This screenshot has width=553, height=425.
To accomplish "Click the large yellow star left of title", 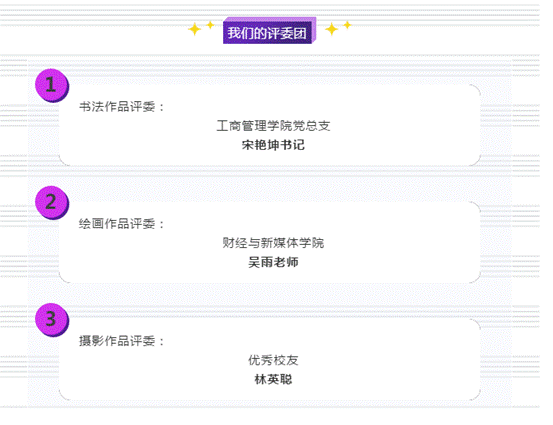I will pos(194,29).
